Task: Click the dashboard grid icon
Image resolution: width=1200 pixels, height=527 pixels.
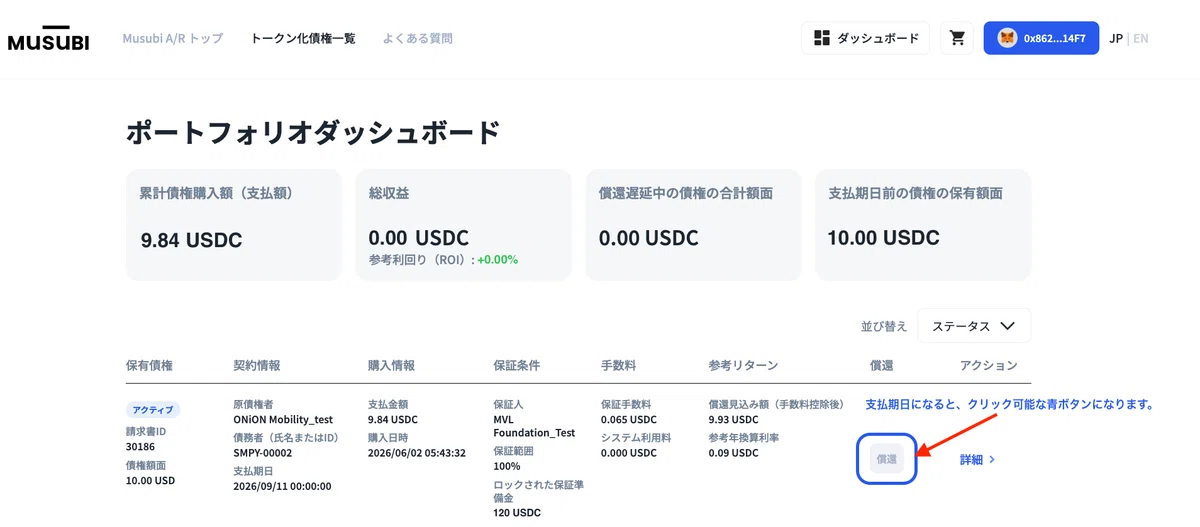Action: (x=822, y=38)
